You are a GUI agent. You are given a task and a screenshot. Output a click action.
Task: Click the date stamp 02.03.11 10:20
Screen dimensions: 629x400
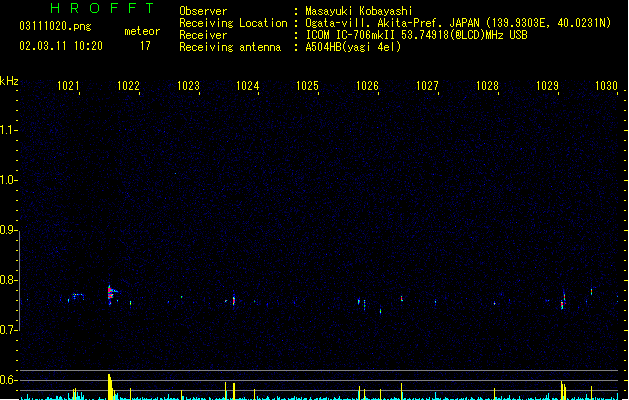61,46
